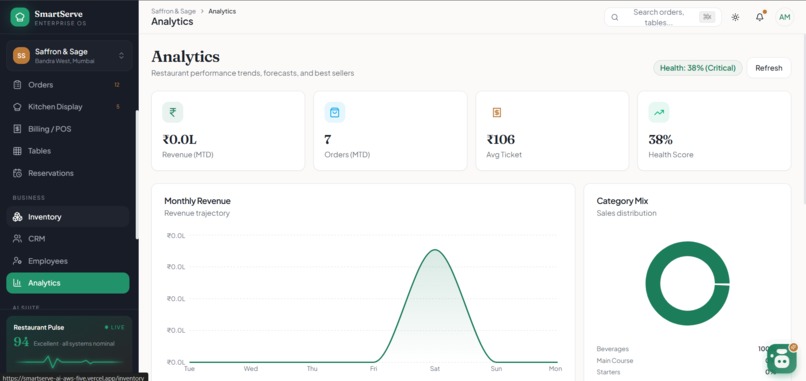Click the Refresh button
This screenshot has height=381, width=806.
769,68
